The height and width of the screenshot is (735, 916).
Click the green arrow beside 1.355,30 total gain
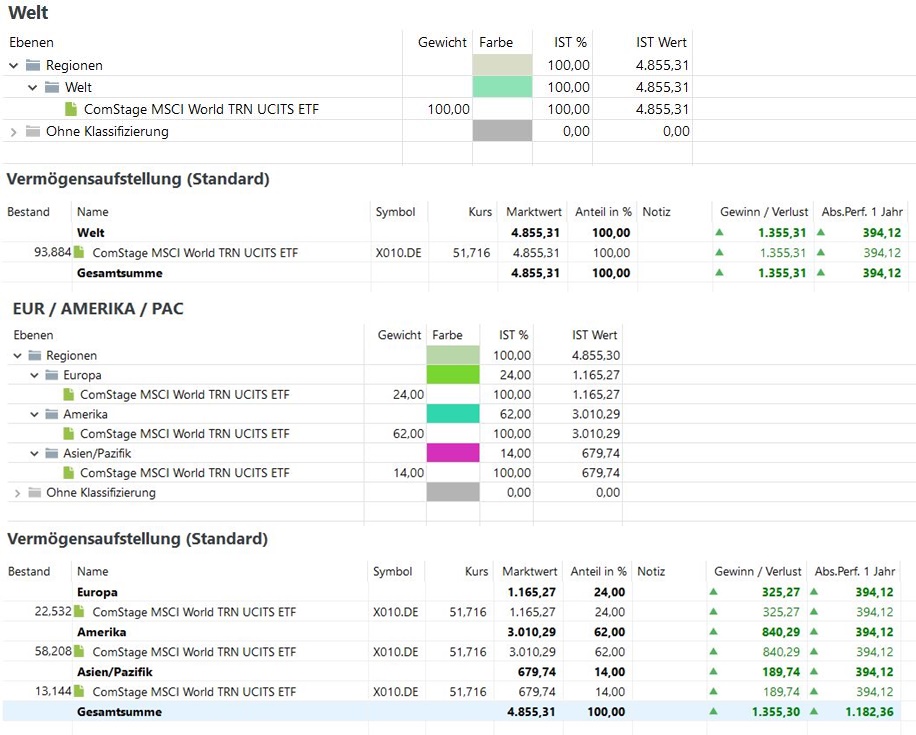click(714, 712)
